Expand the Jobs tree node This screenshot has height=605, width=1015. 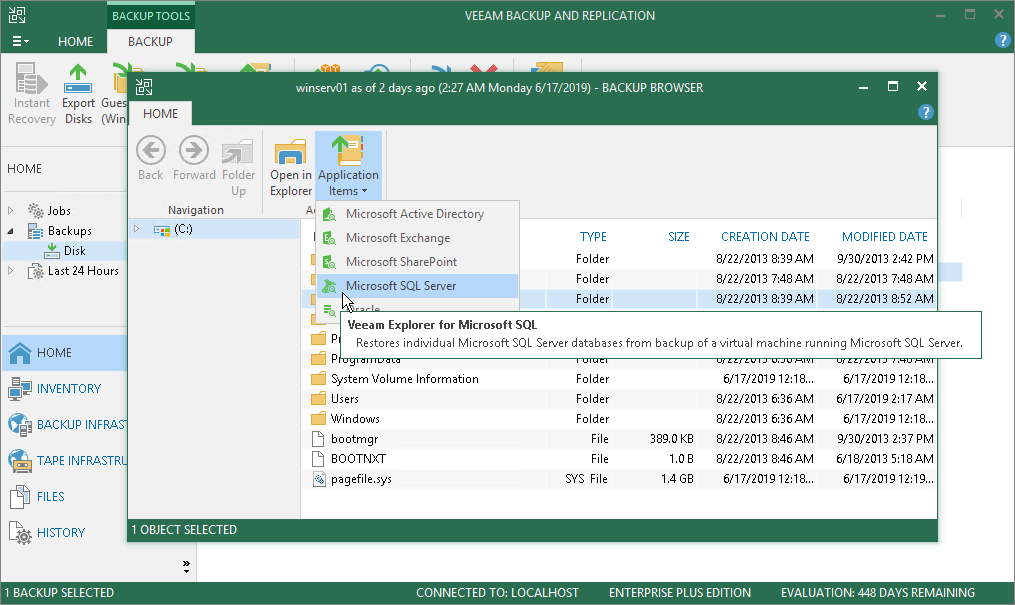[12, 211]
